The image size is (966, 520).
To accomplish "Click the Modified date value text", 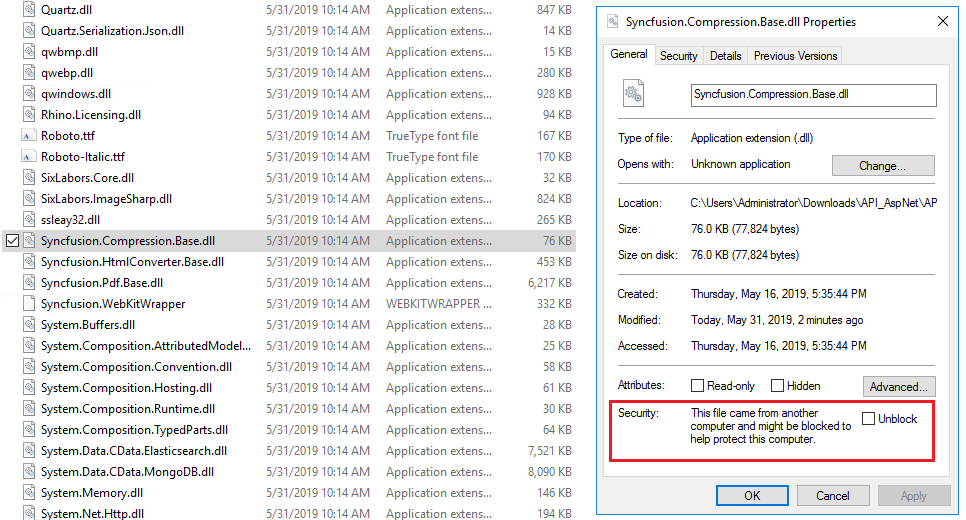I will 777,320.
